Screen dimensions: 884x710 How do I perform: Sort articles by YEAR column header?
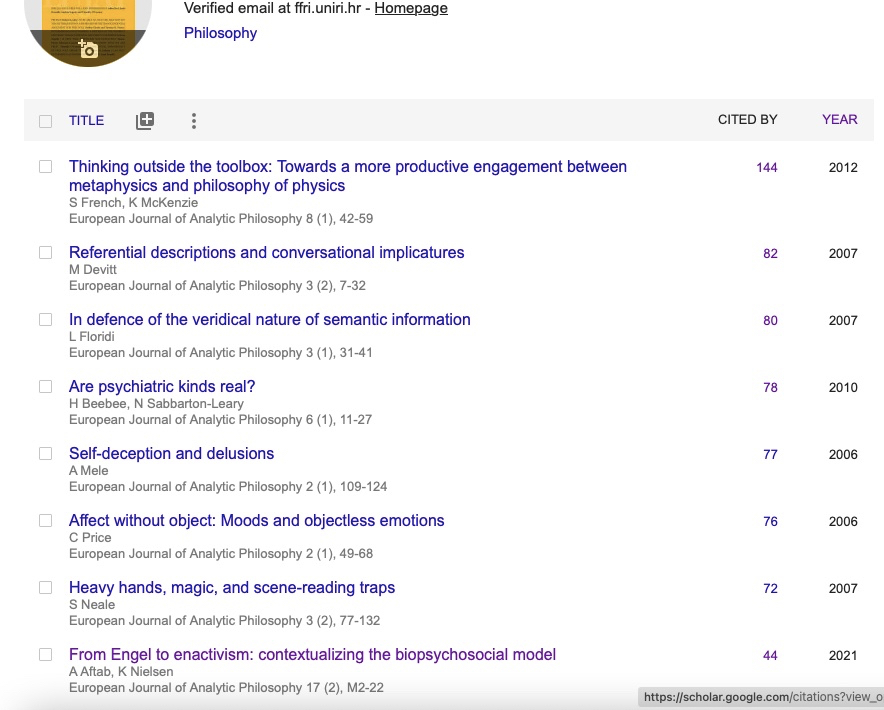tap(839, 119)
